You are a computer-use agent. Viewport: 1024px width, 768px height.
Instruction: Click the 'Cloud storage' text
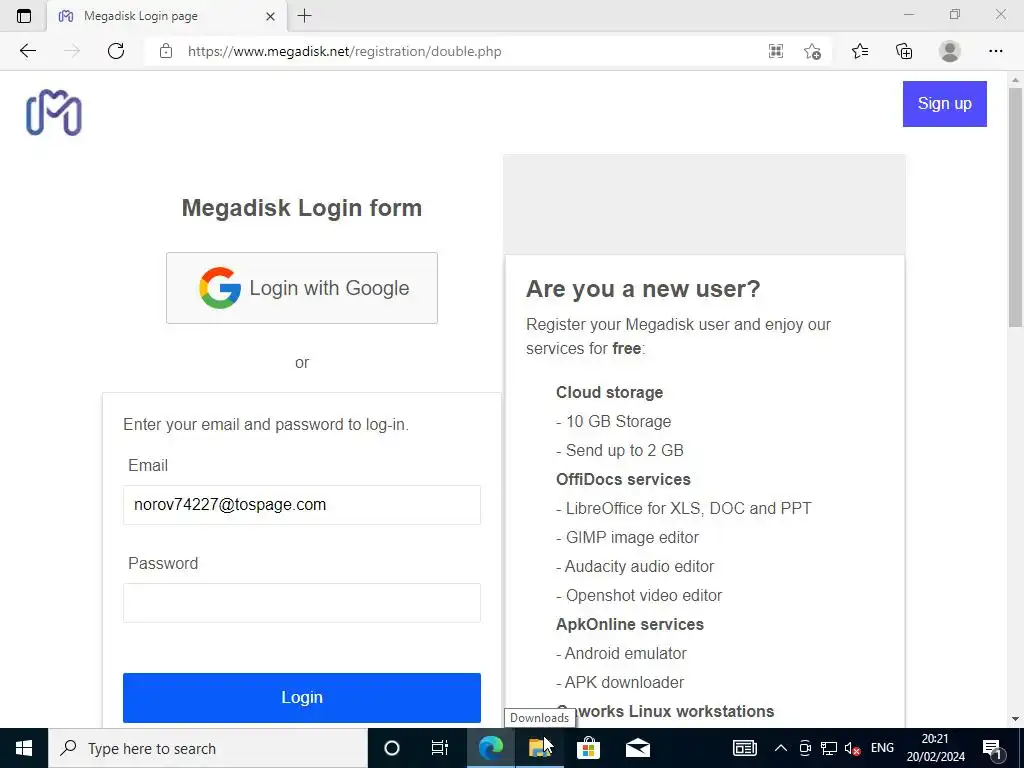tap(609, 392)
